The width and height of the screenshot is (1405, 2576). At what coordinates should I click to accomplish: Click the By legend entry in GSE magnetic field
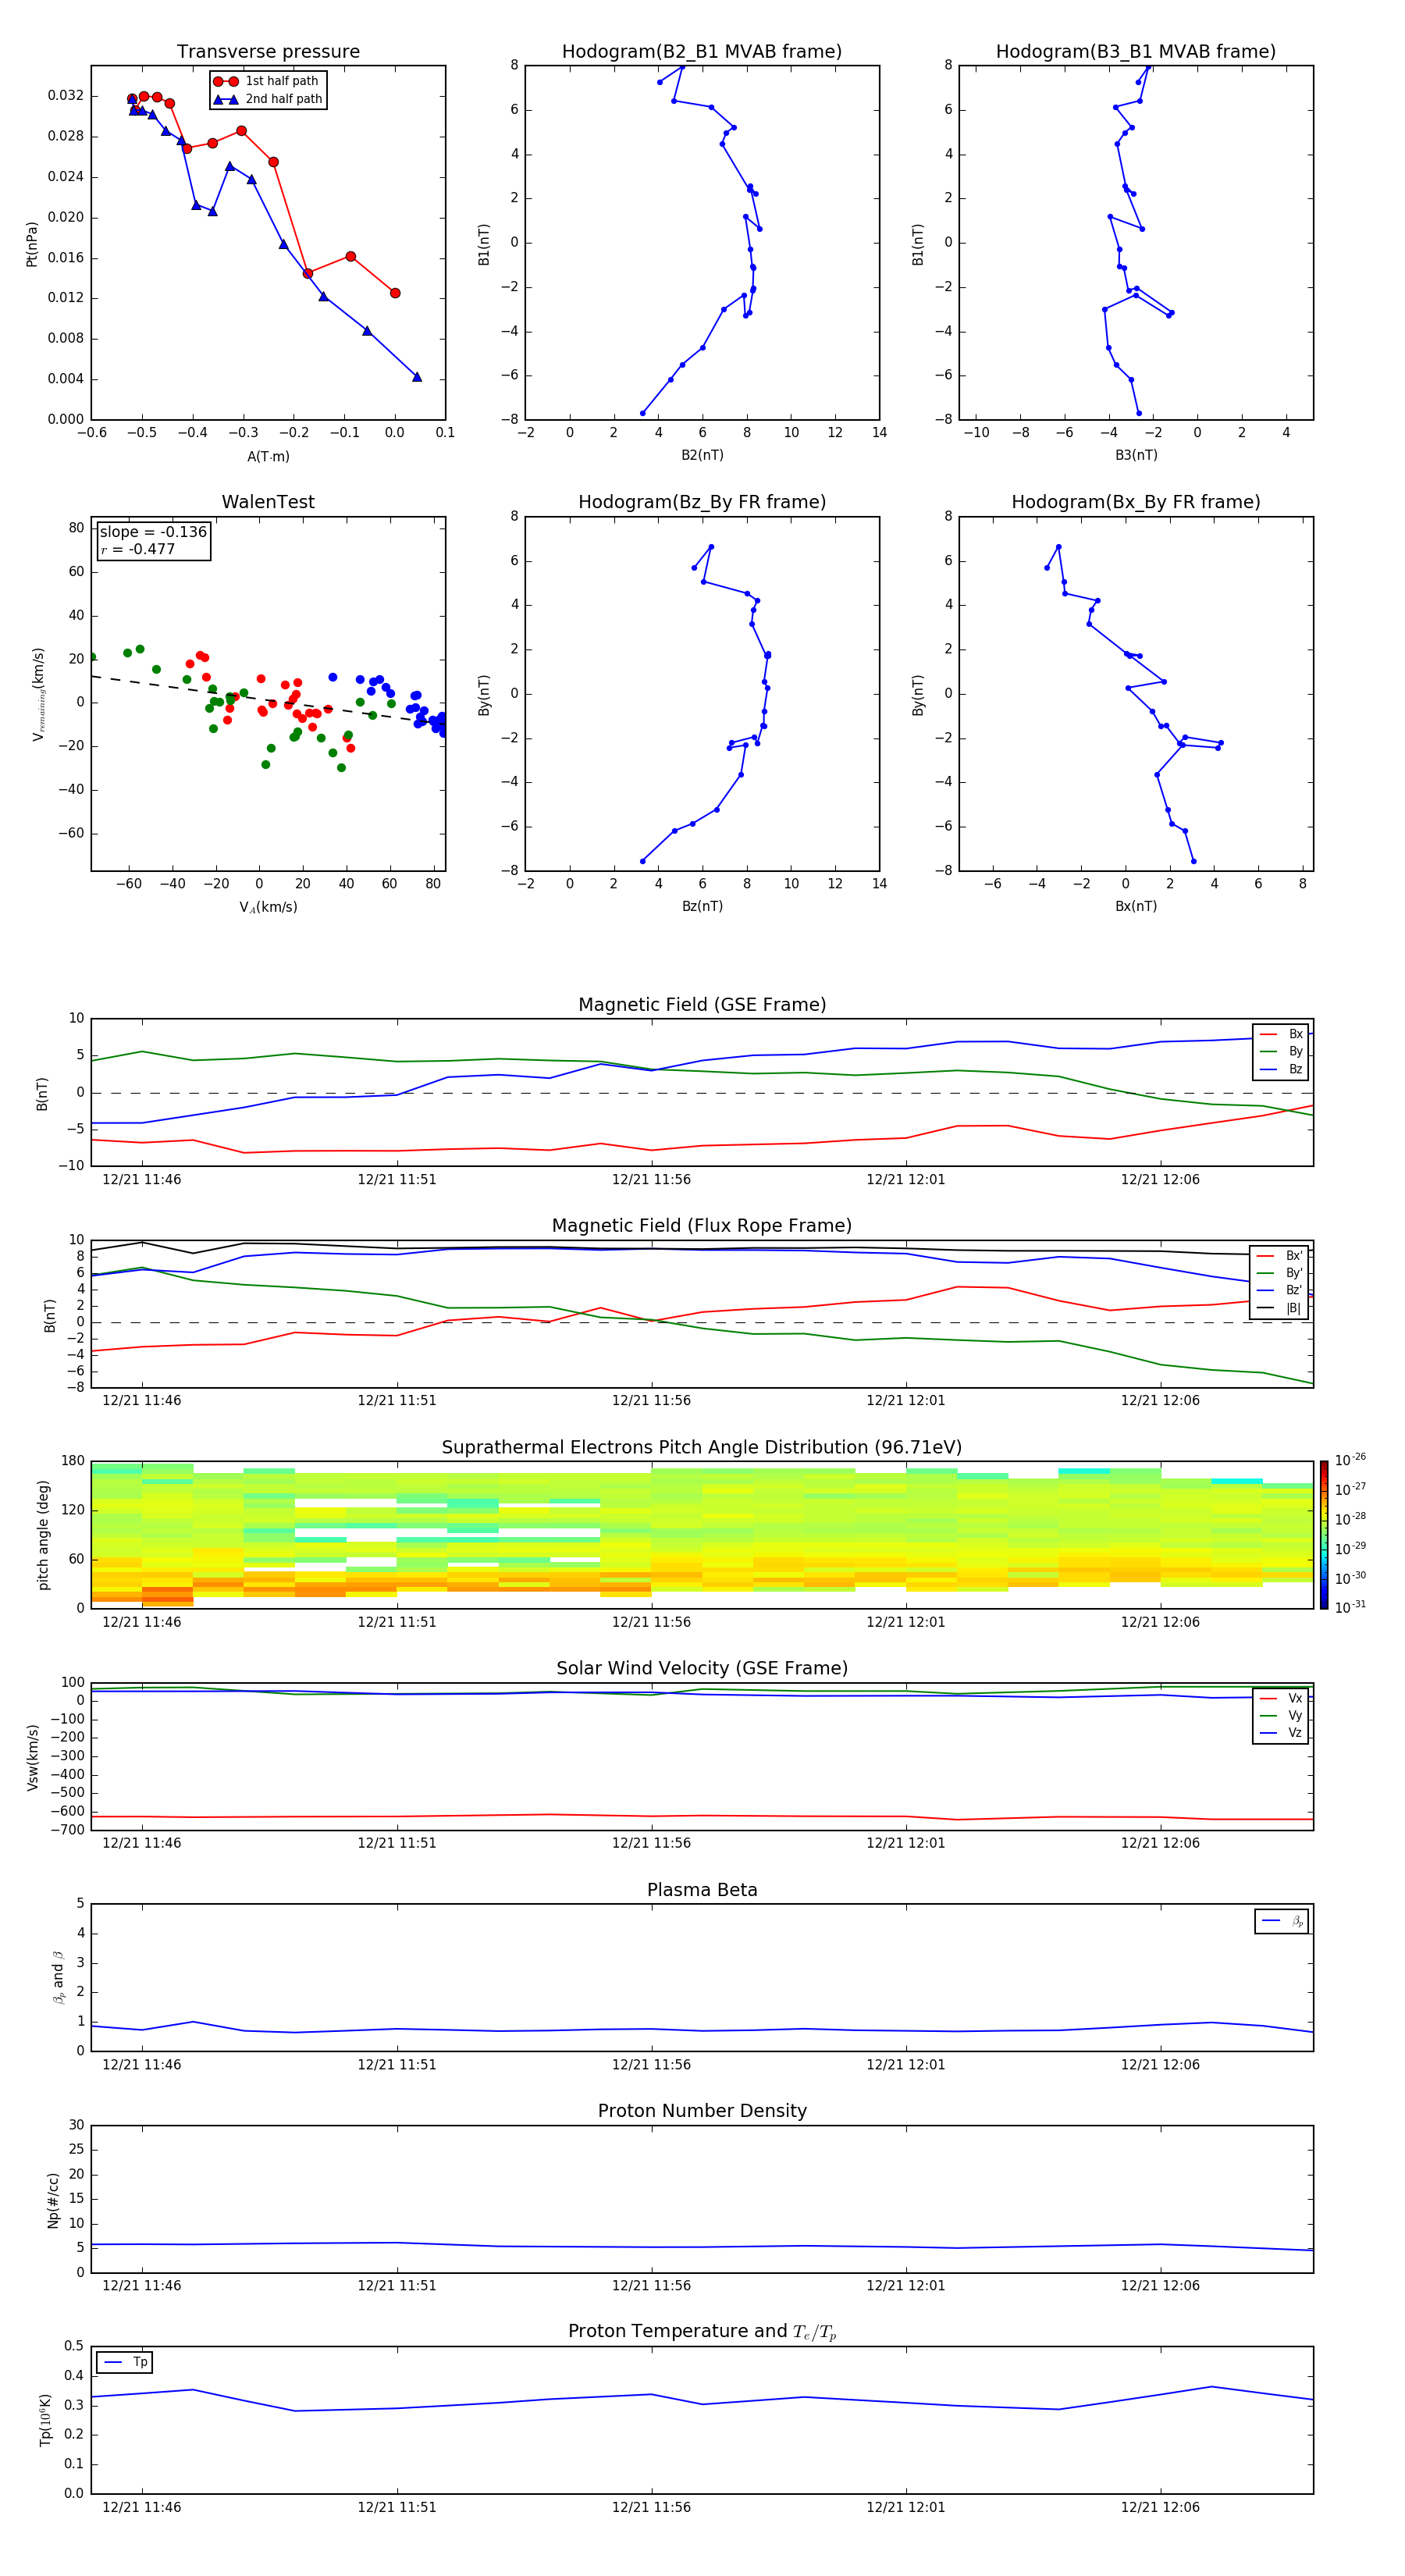[1281, 1052]
